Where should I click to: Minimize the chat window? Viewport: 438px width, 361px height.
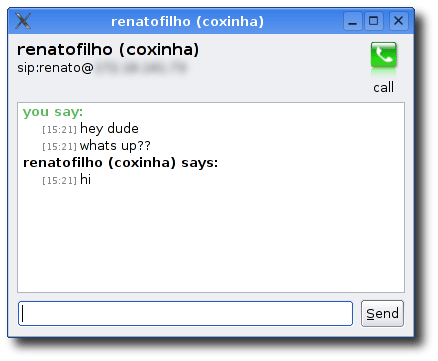click(x=353, y=21)
